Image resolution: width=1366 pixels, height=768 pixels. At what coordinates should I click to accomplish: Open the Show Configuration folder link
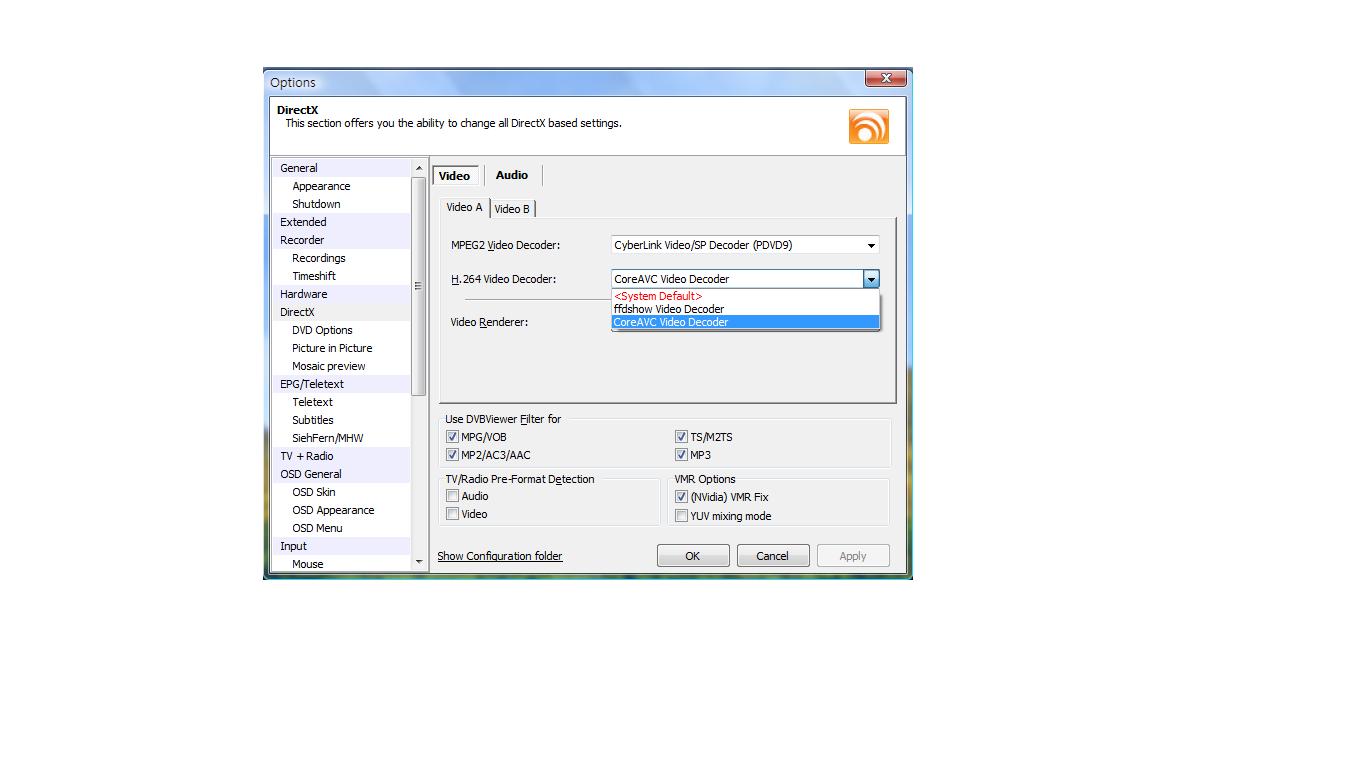tap(500, 556)
